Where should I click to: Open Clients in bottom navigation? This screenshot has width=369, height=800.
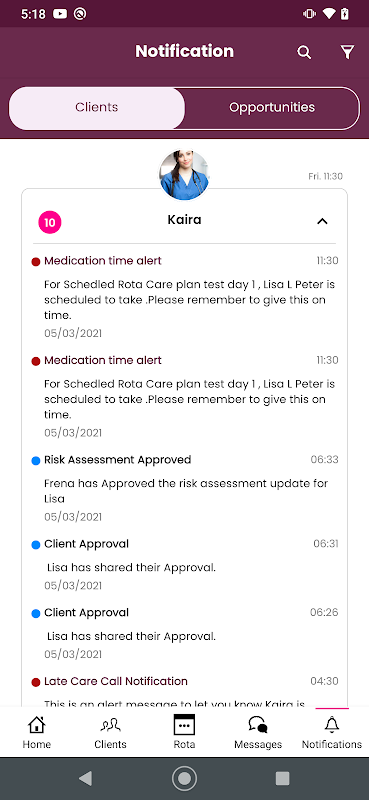(x=110, y=732)
